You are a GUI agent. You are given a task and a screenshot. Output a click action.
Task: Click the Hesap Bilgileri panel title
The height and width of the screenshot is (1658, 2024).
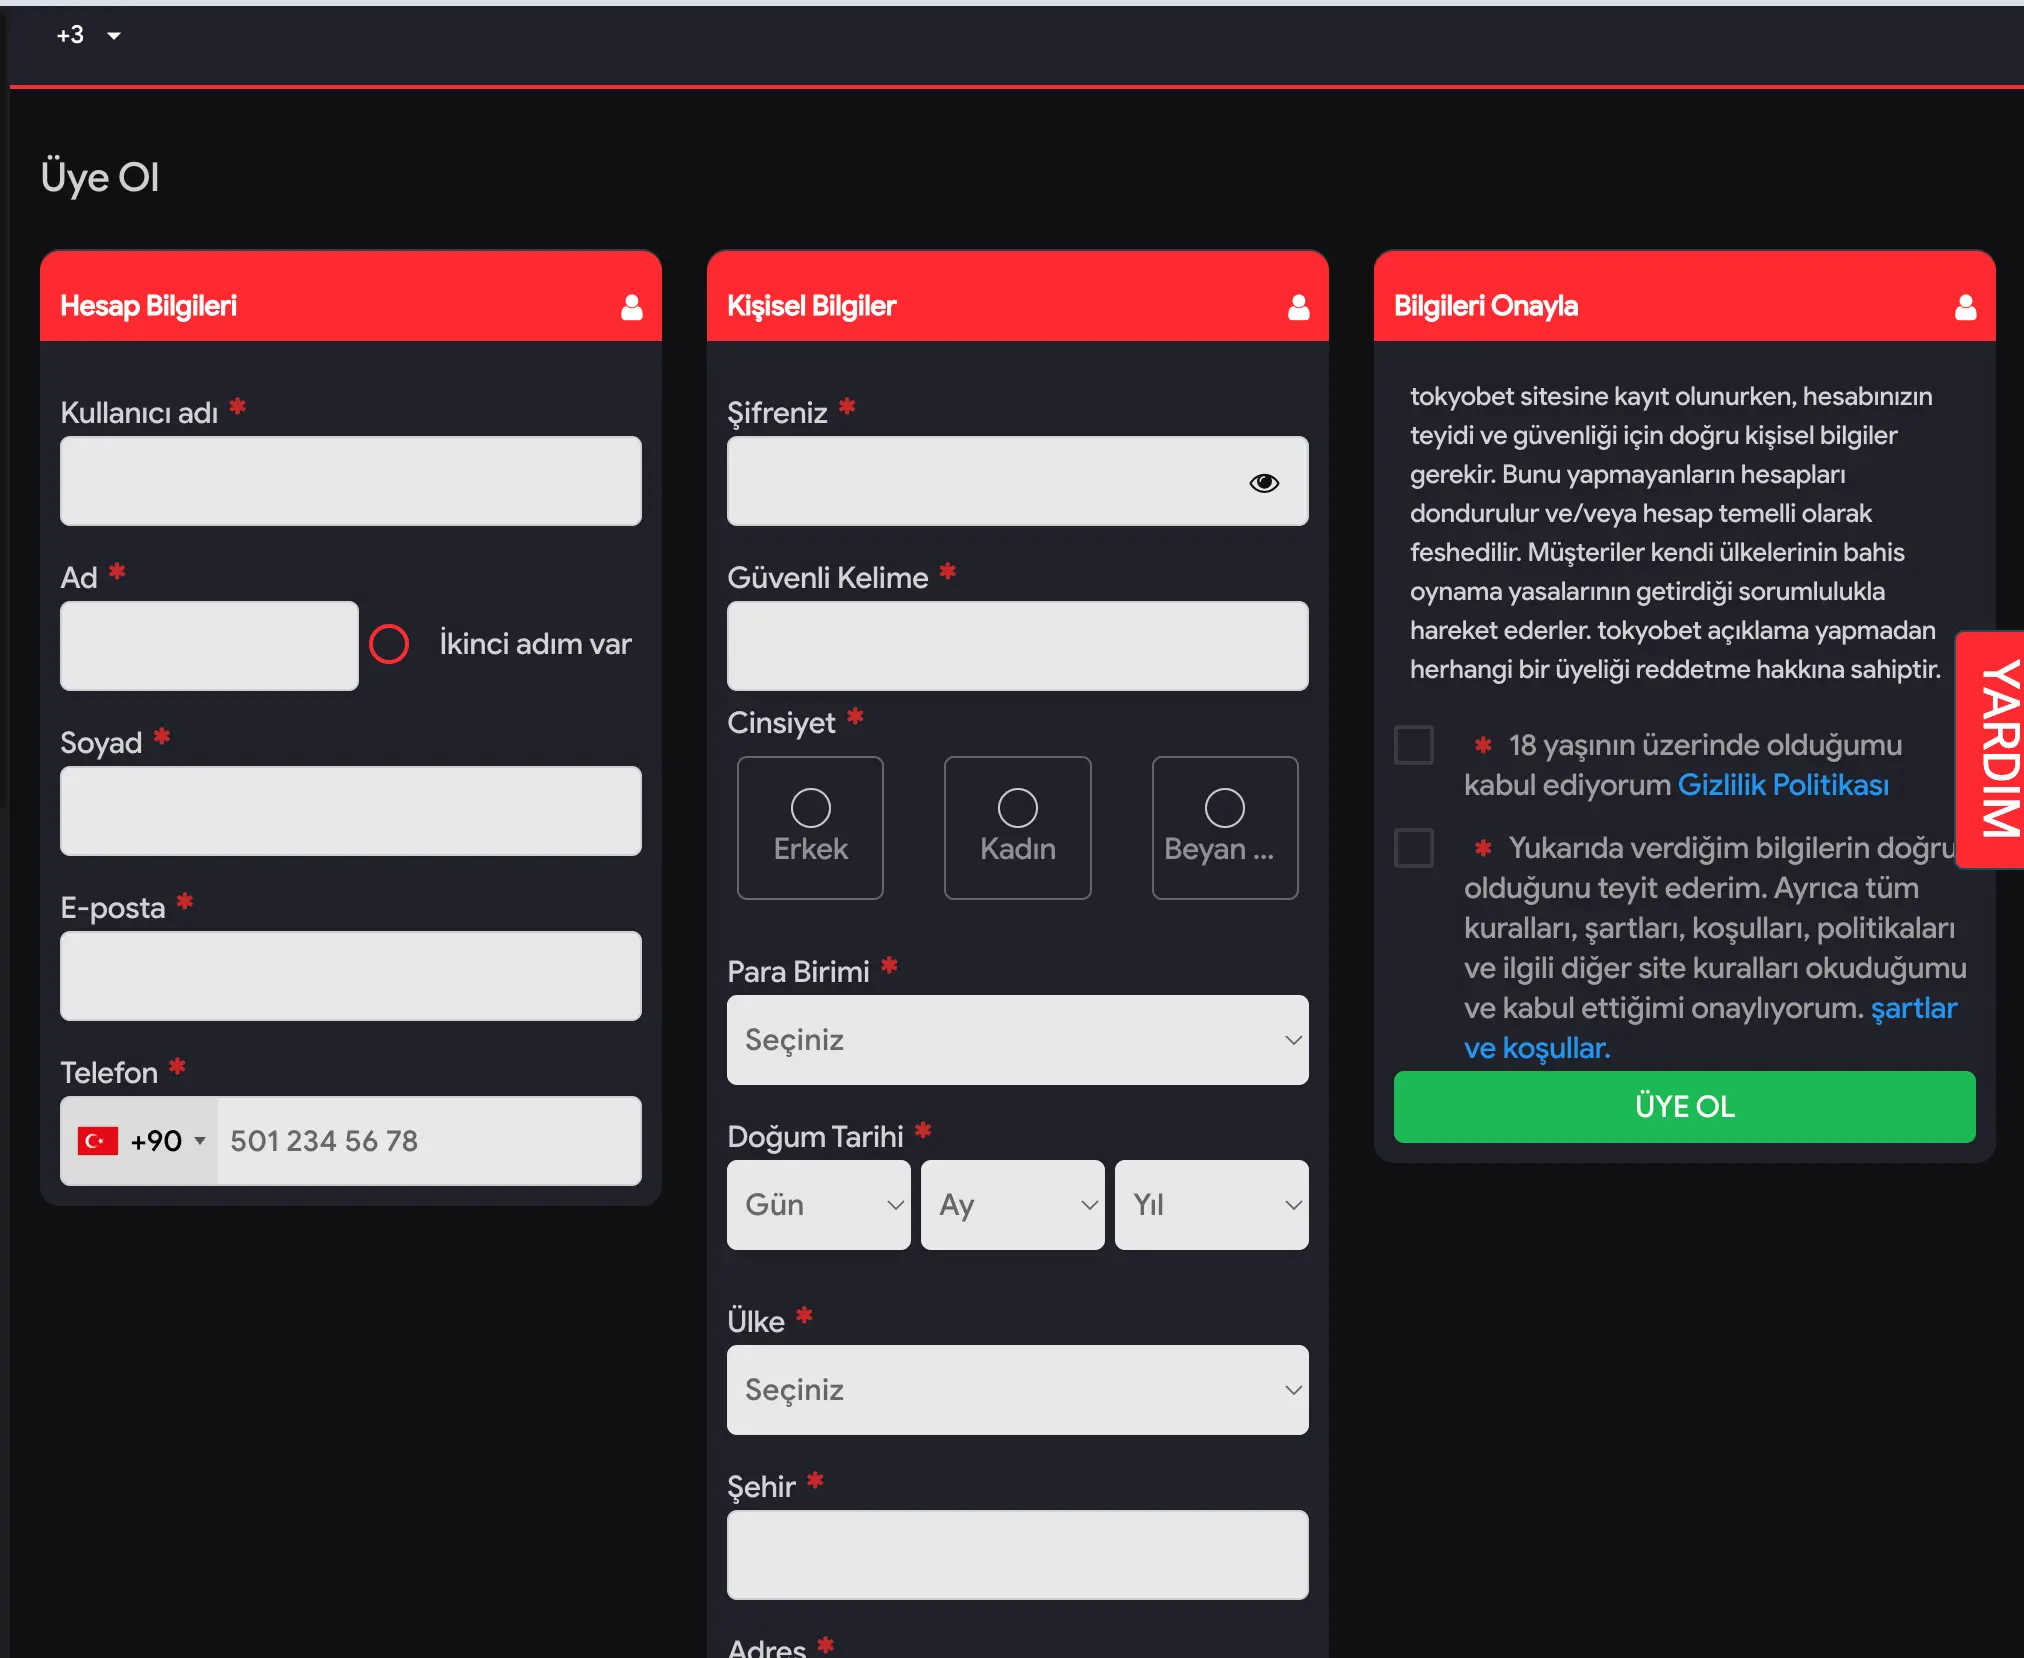click(148, 306)
